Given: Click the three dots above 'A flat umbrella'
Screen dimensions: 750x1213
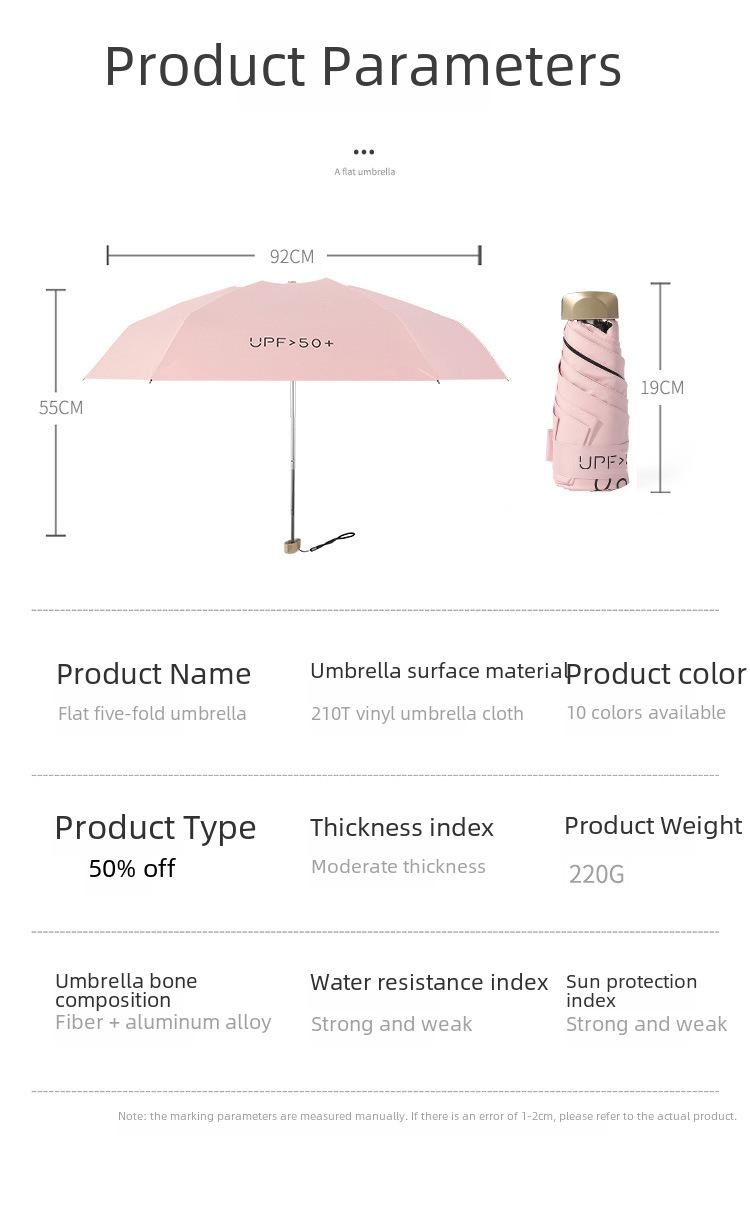Looking at the screenshot, I should coord(364,152).
